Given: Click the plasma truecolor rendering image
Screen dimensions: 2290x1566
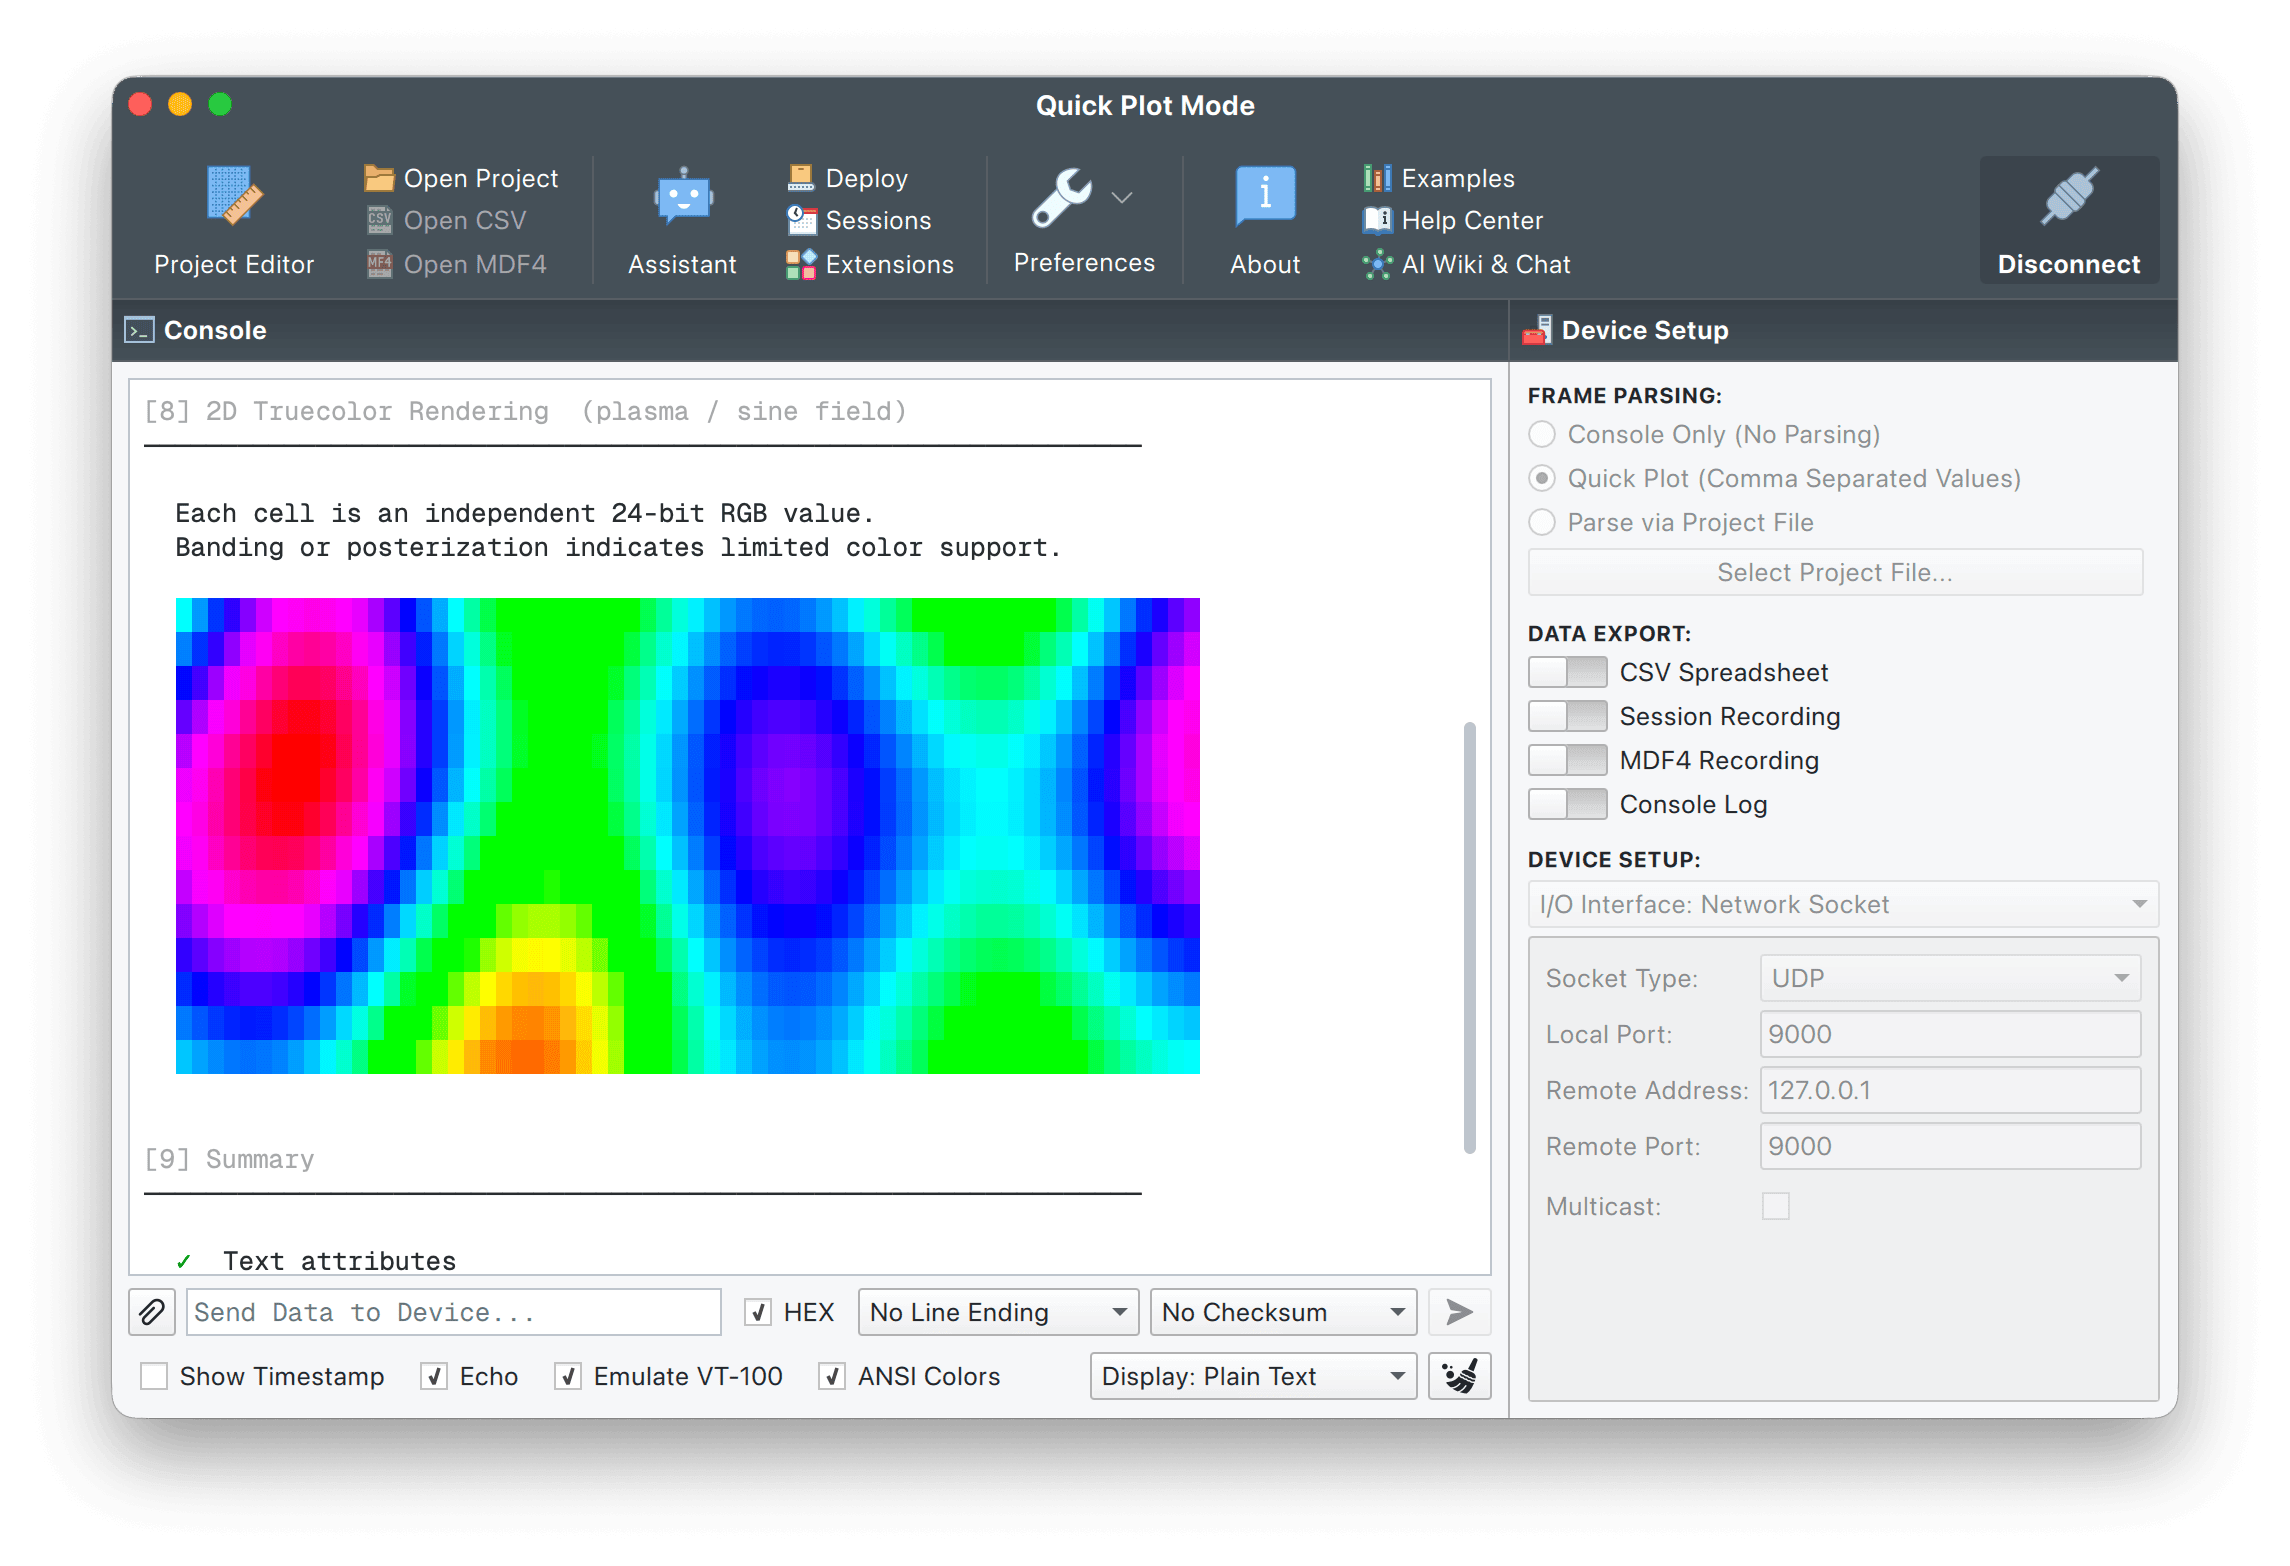Looking at the screenshot, I should 688,836.
